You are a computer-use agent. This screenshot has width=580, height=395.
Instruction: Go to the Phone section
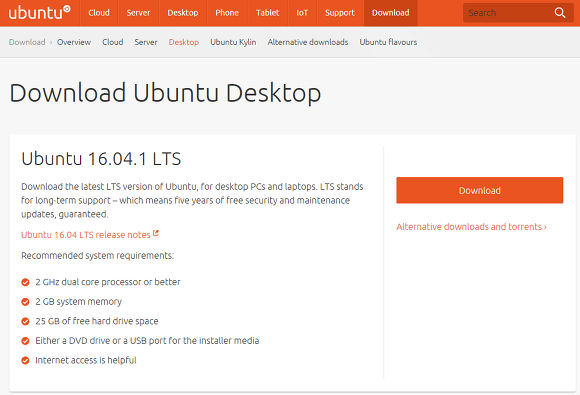click(x=227, y=13)
